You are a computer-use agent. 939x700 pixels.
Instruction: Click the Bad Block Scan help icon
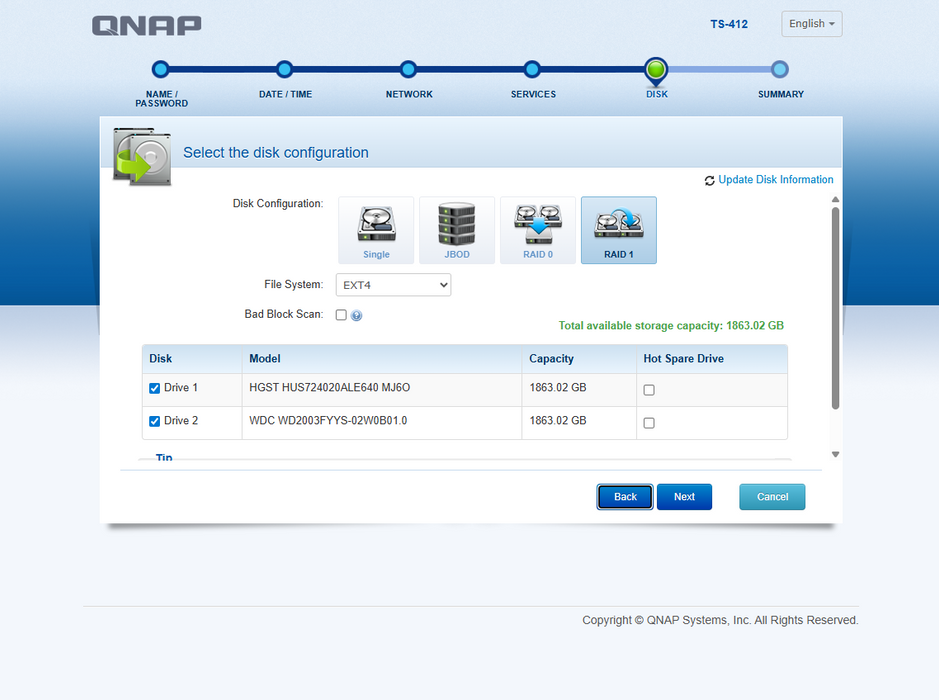[x=356, y=316]
